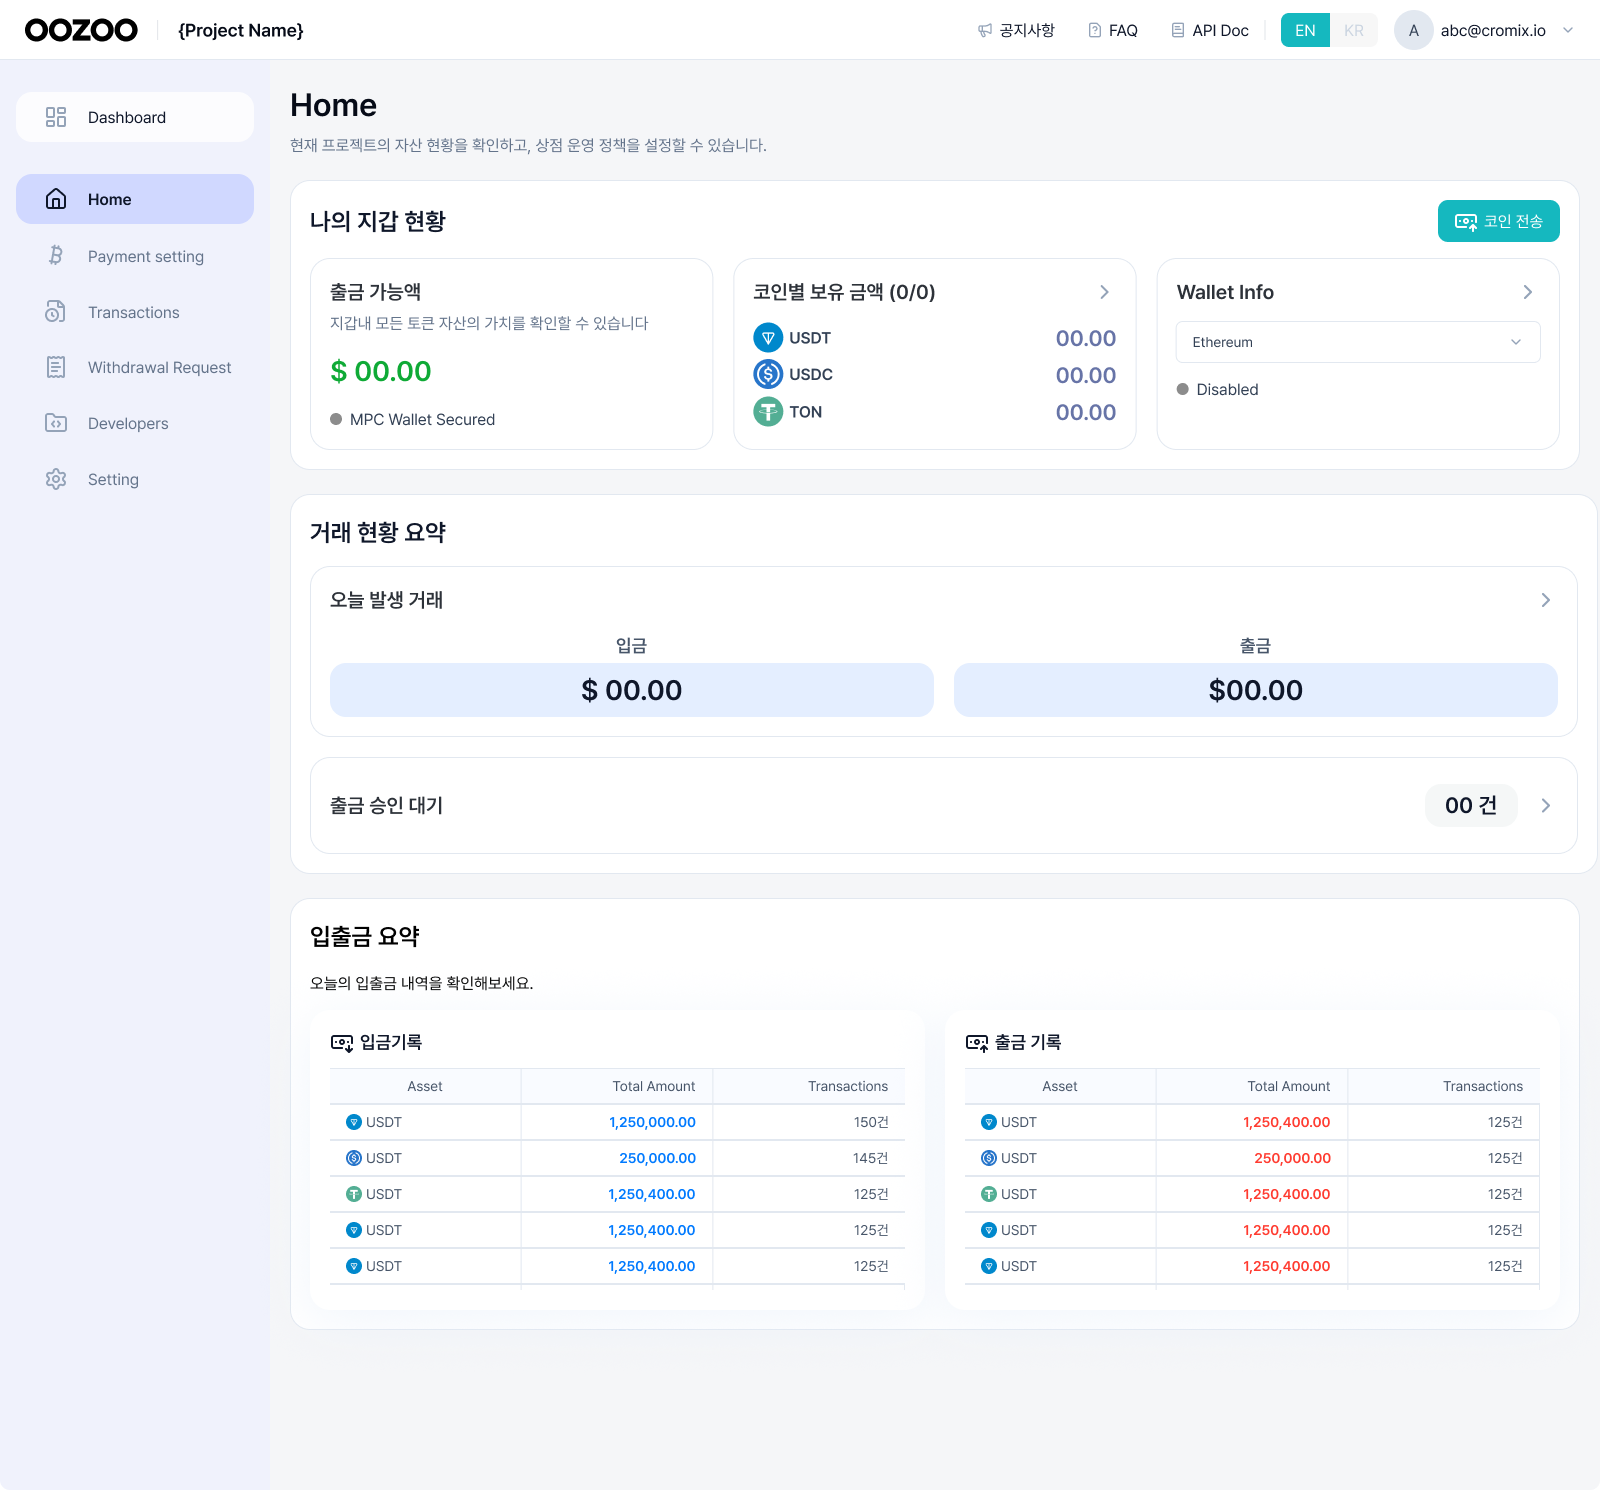Click the TON coin icon in holdings card
This screenshot has height=1490, width=1600.
click(x=768, y=411)
